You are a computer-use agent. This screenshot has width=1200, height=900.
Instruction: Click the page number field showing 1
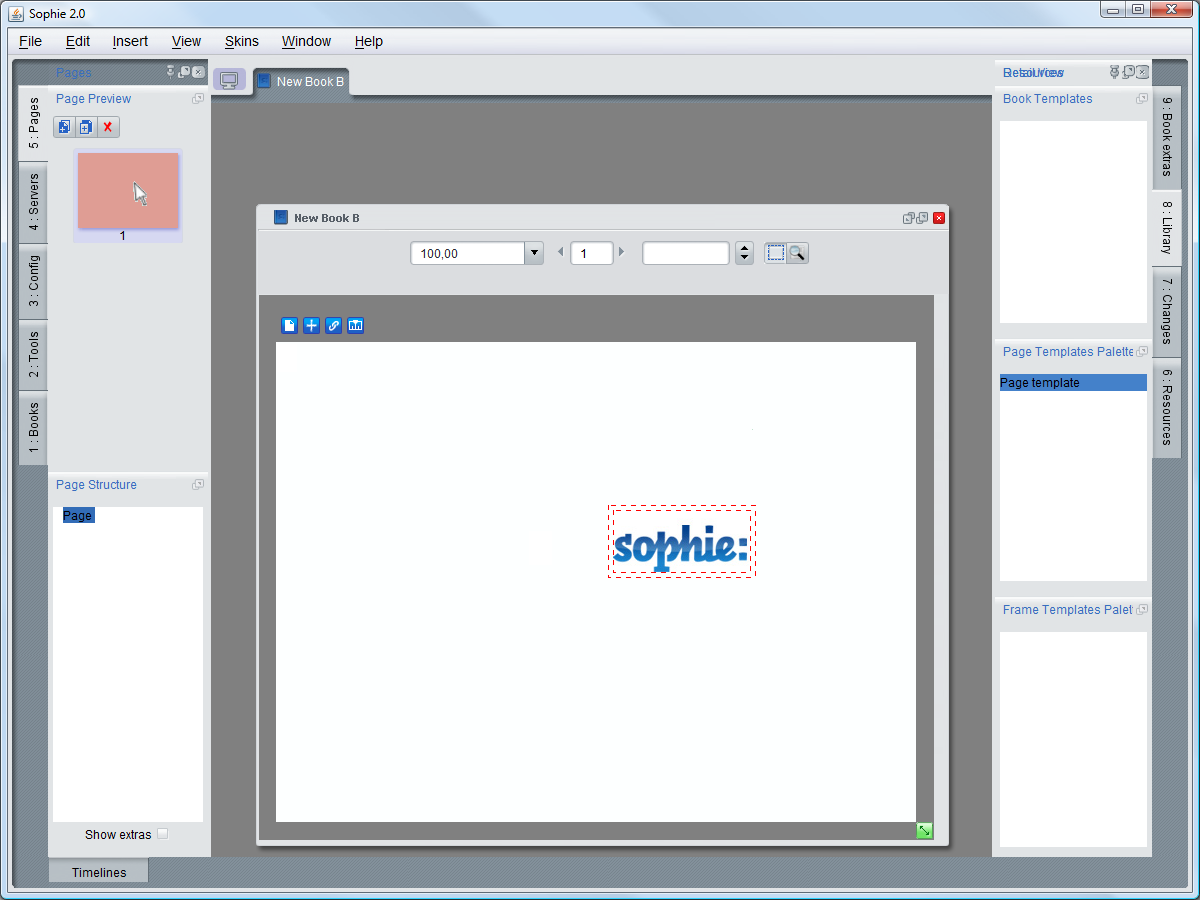pos(591,253)
